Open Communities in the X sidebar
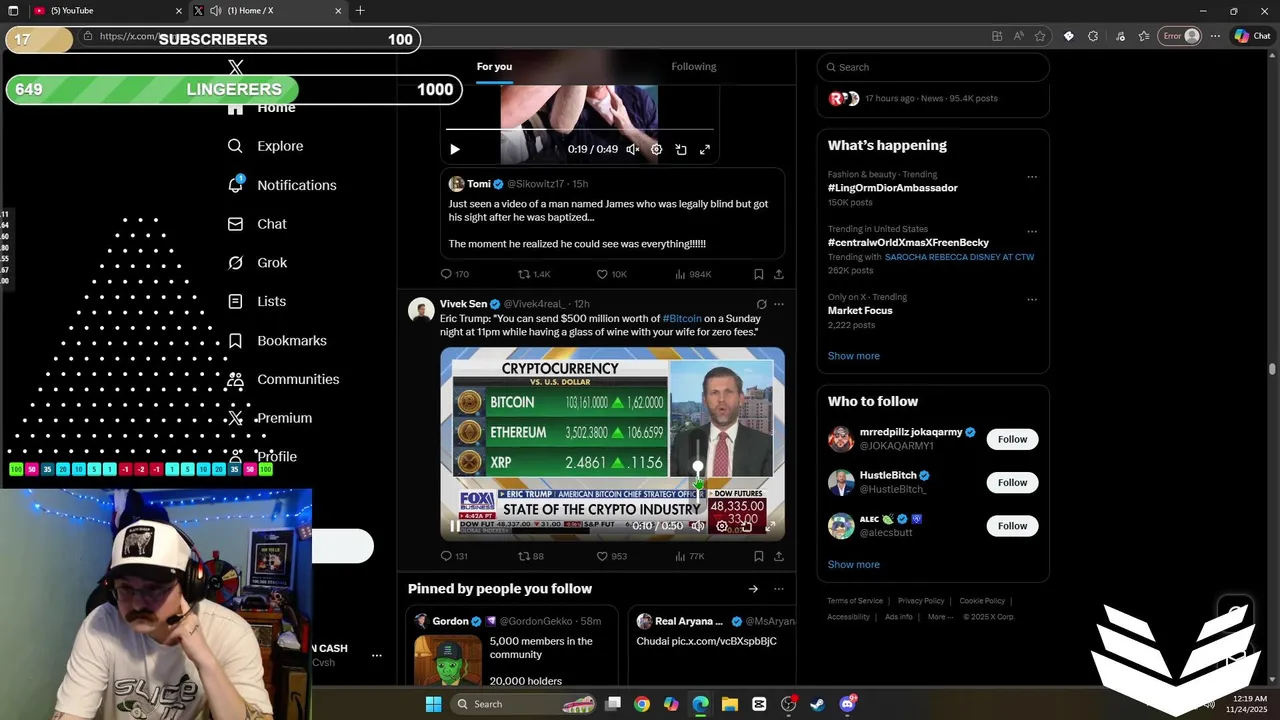The height and width of the screenshot is (720, 1280). click(x=283, y=379)
